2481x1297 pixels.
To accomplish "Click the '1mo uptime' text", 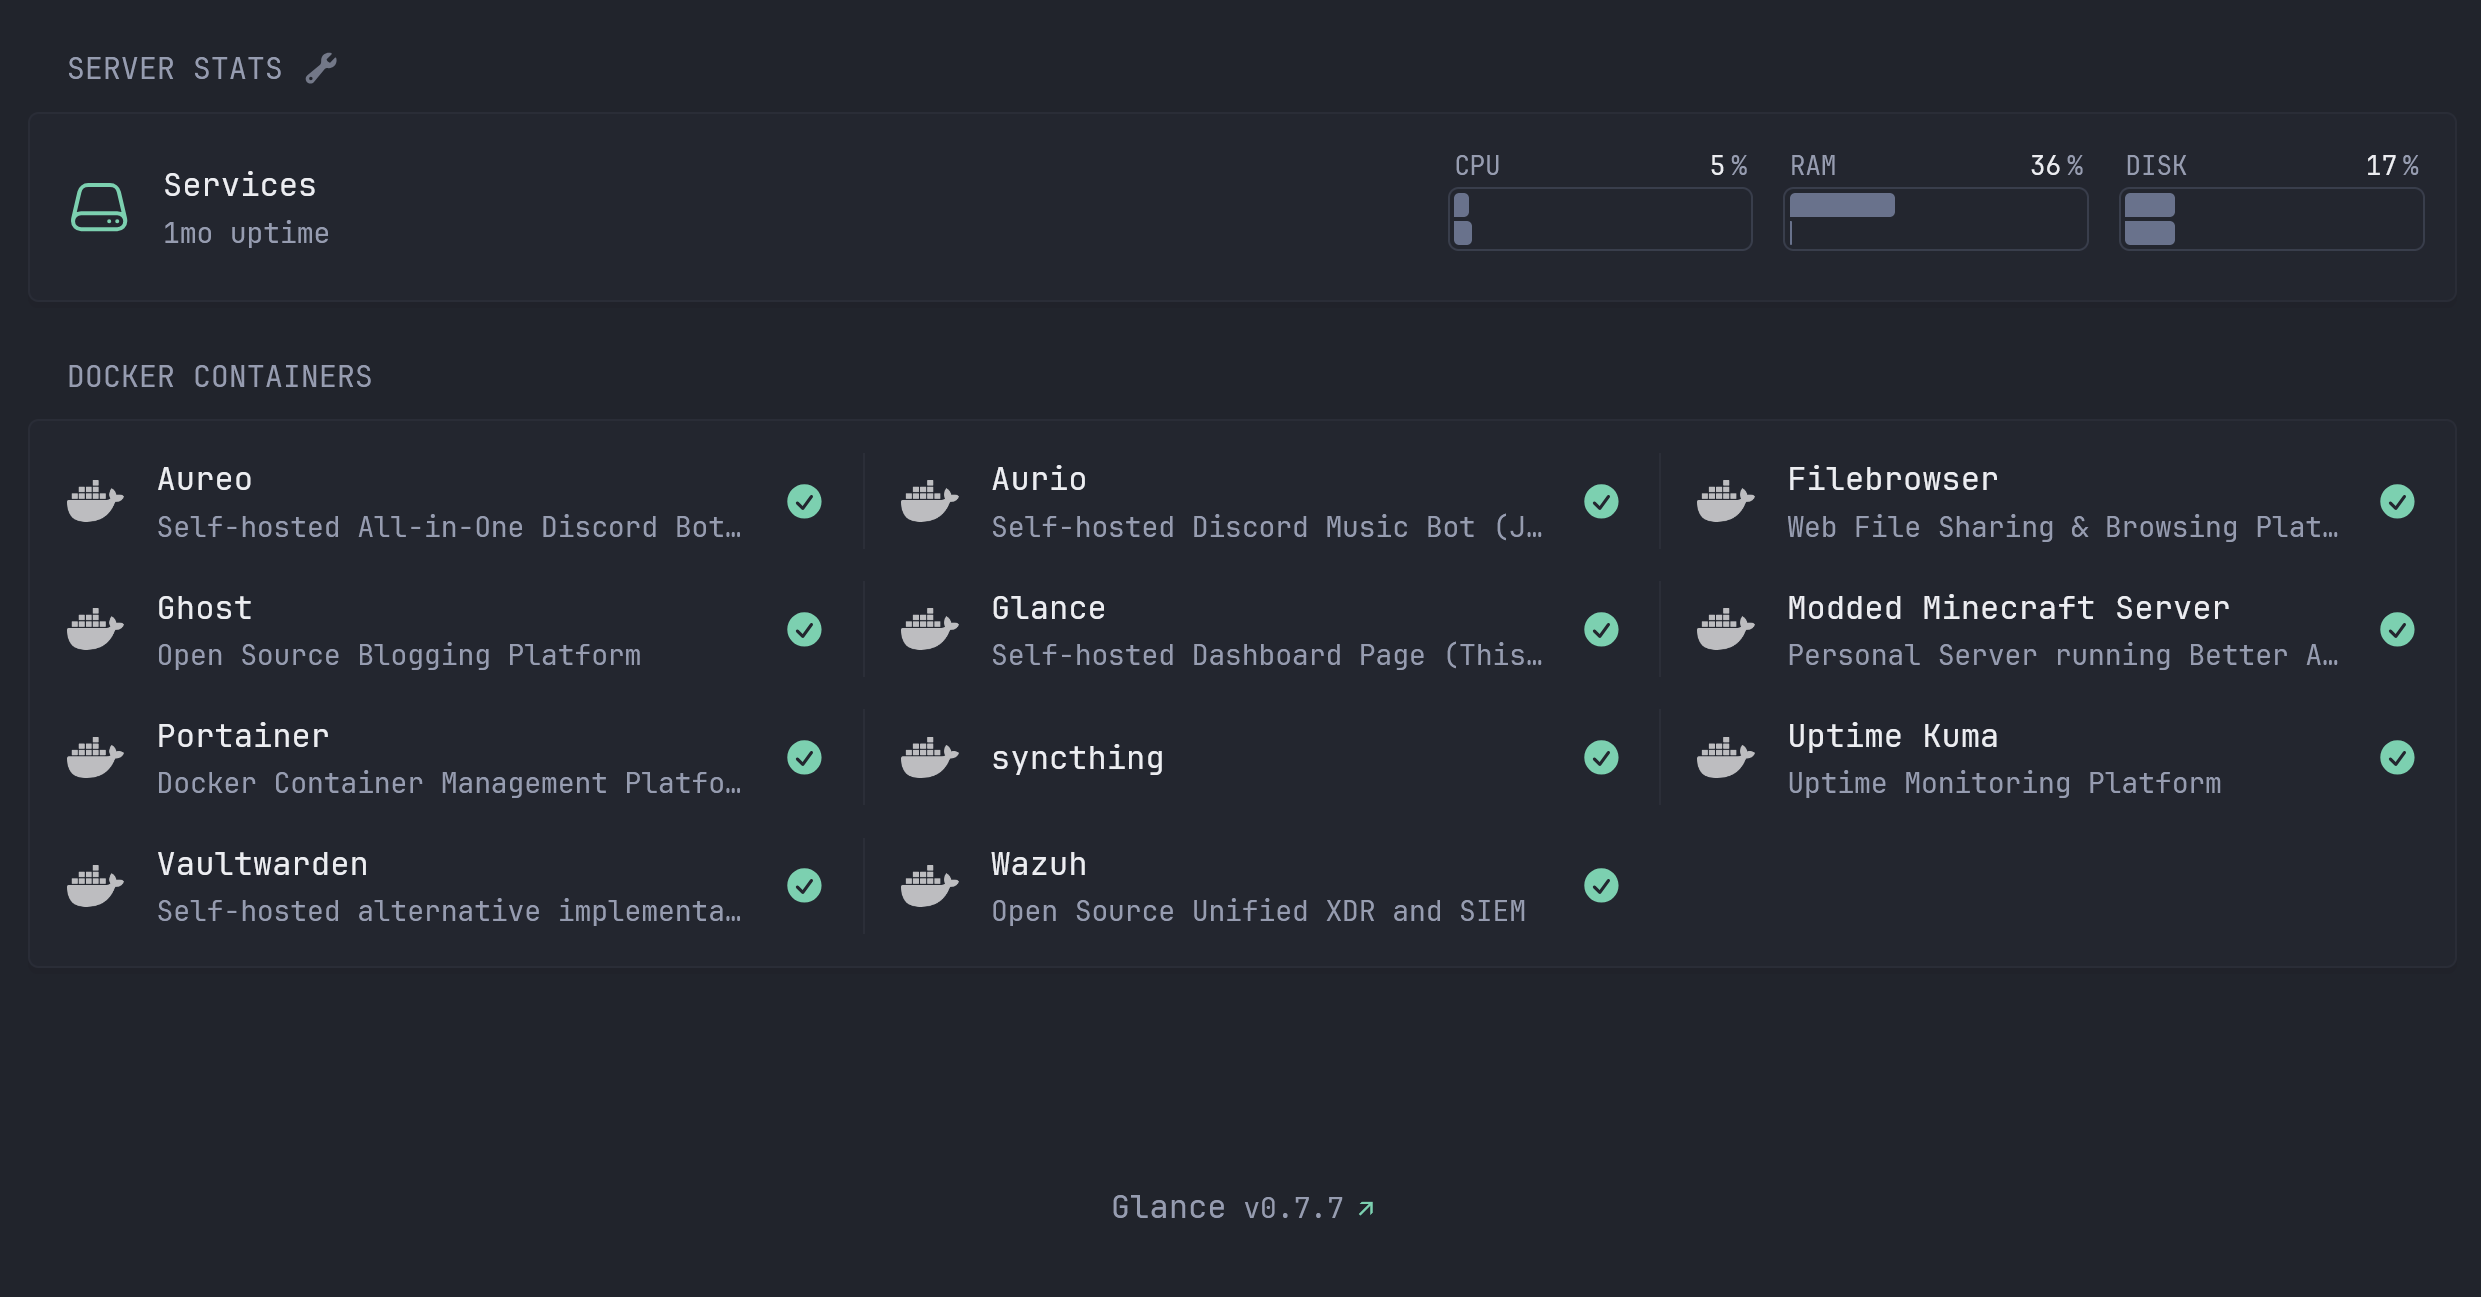I will tap(246, 233).
